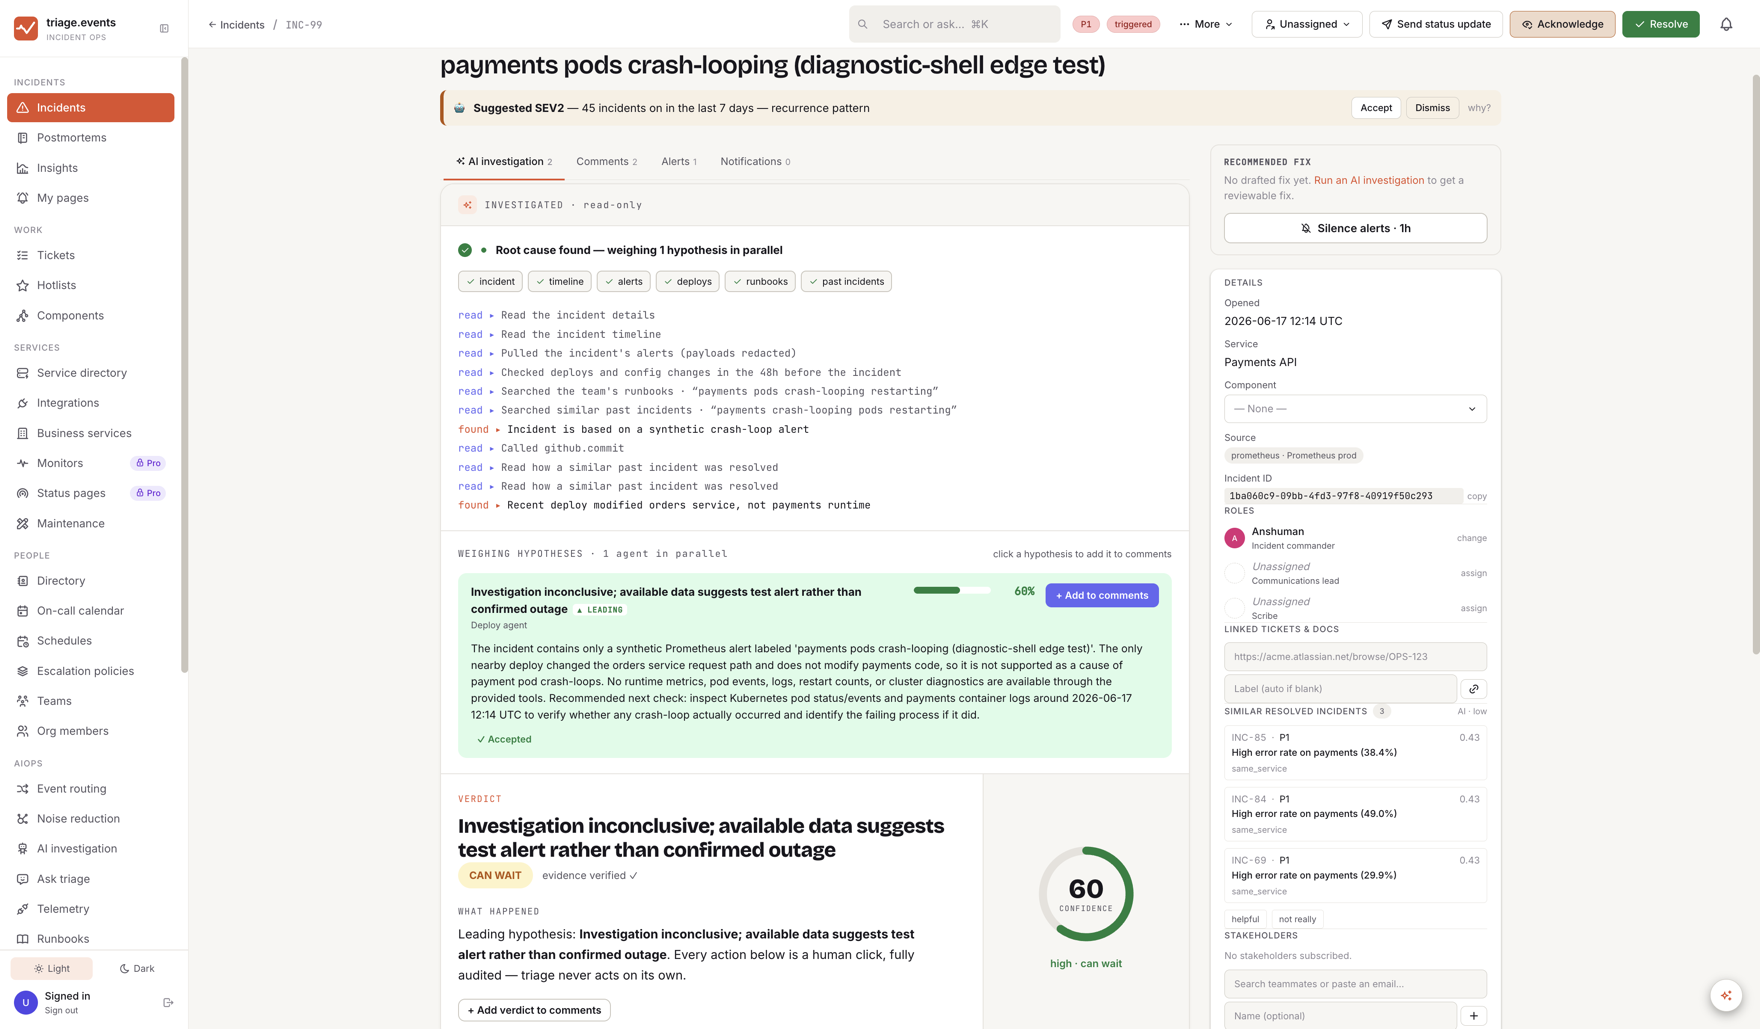This screenshot has width=1760, height=1029.
Task: Click the link icon beside Label field
Action: 1474,689
